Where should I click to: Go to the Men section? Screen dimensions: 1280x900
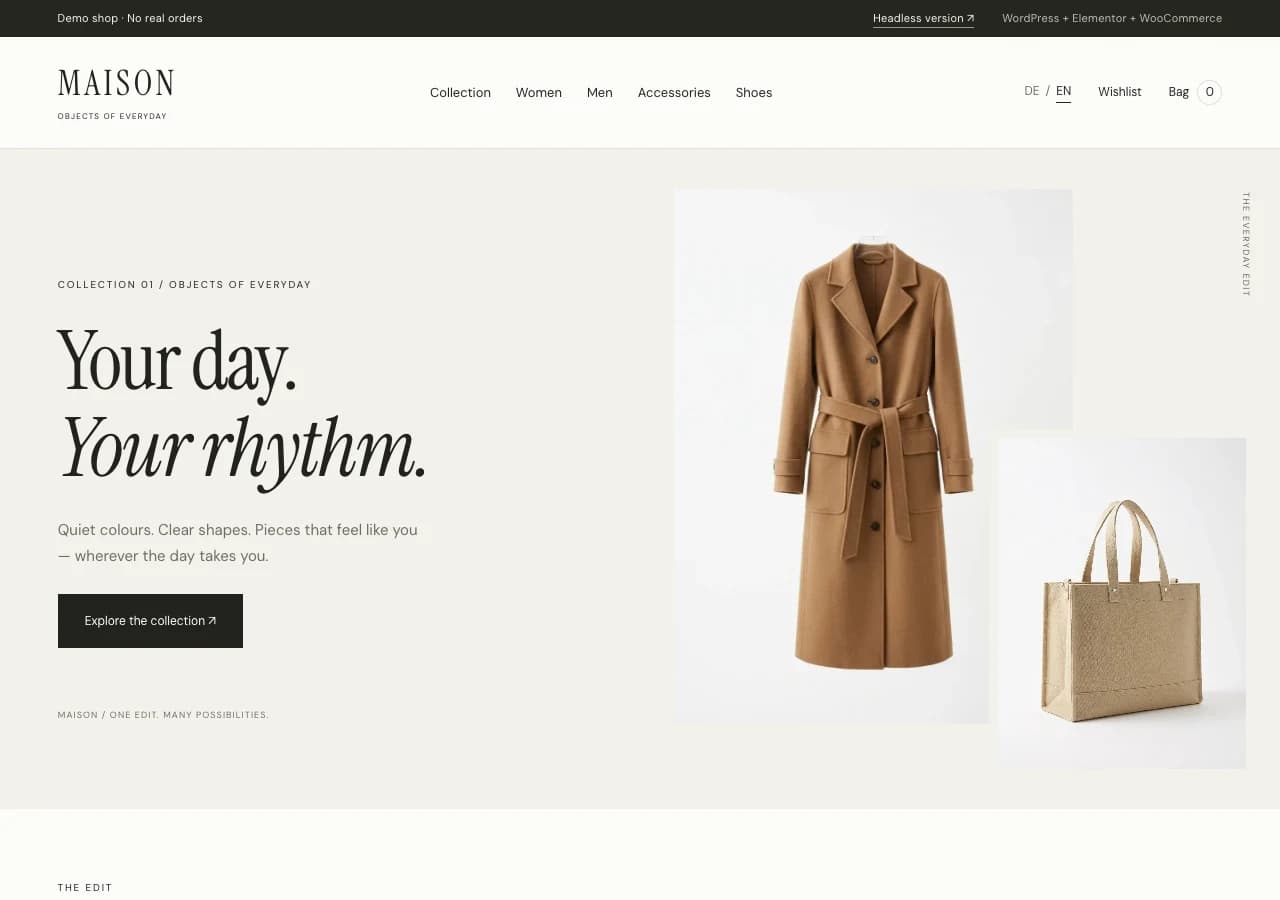click(x=600, y=93)
